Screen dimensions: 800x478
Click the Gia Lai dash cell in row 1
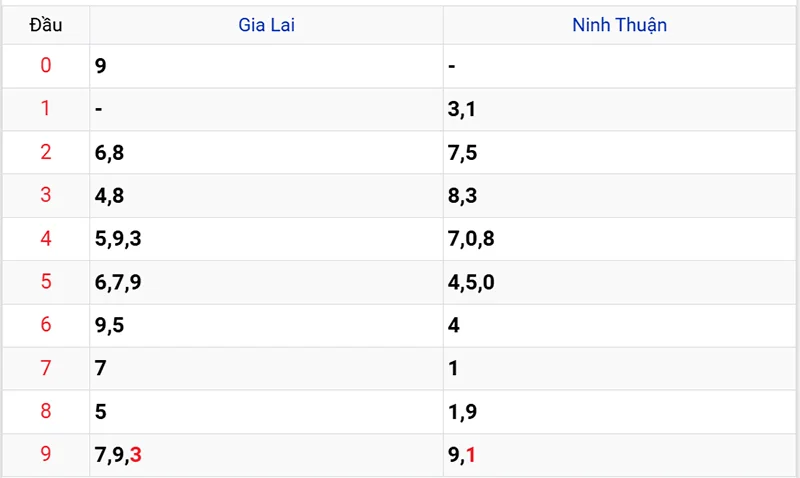[x=99, y=109]
